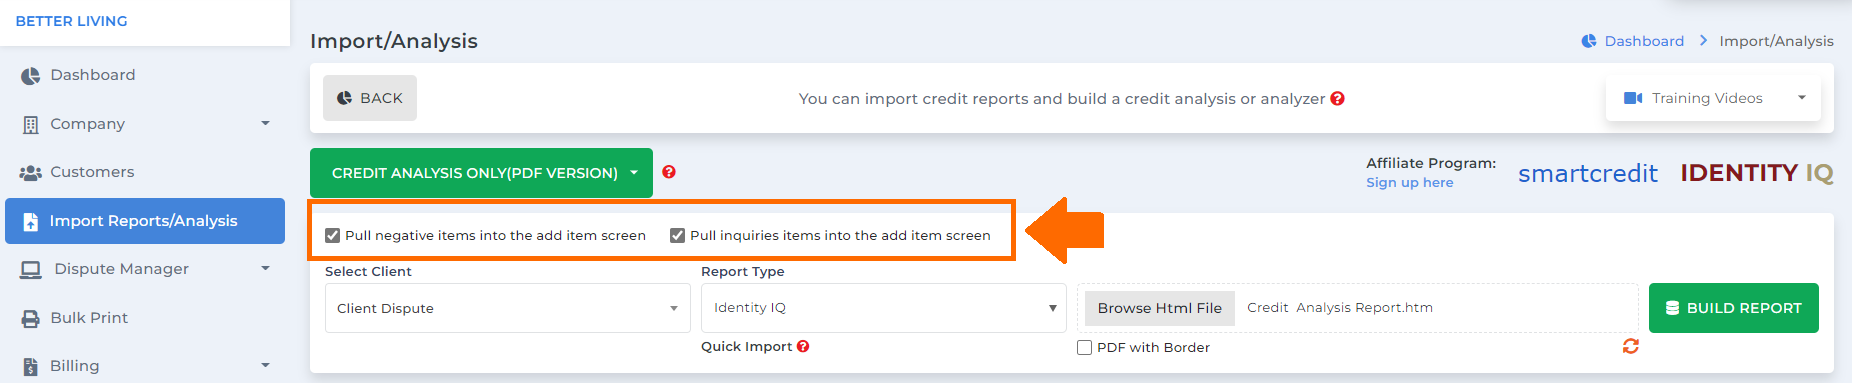Uncheck Pull inquiries items into add item screen
Image resolution: width=1852 pixels, height=383 pixels.
pos(677,236)
